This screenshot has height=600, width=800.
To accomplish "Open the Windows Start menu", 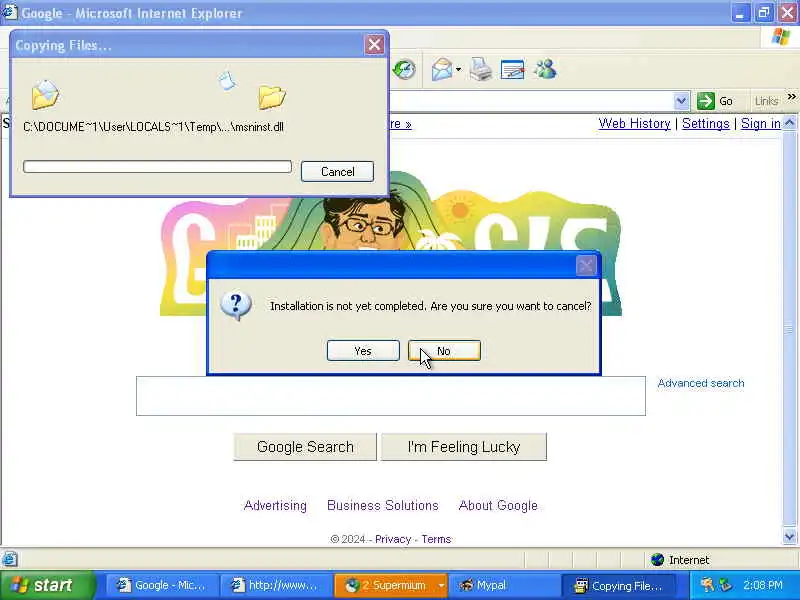I will tap(48, 585).
